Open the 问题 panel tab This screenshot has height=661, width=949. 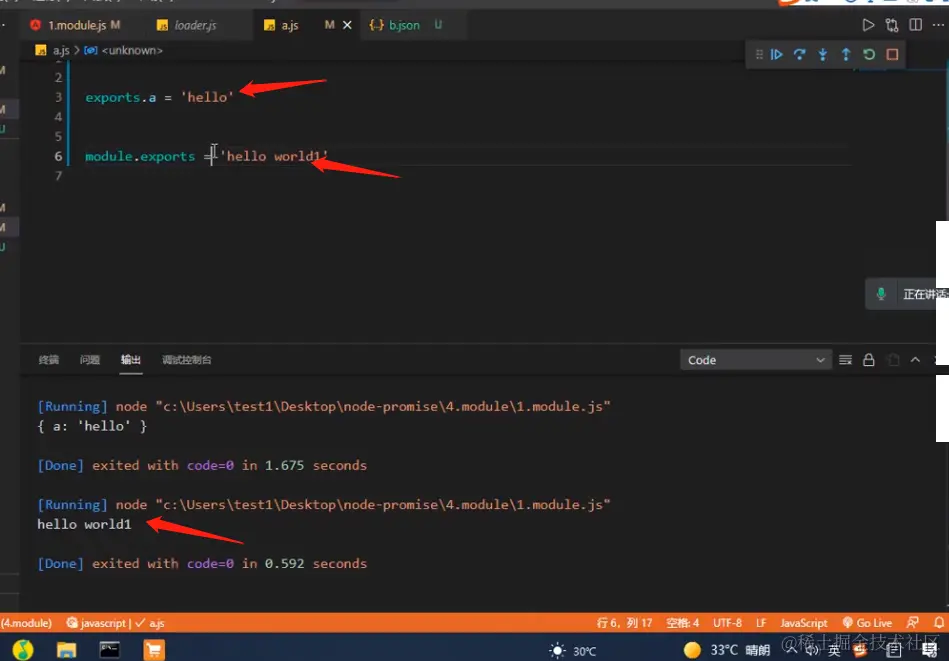[90, 360]
